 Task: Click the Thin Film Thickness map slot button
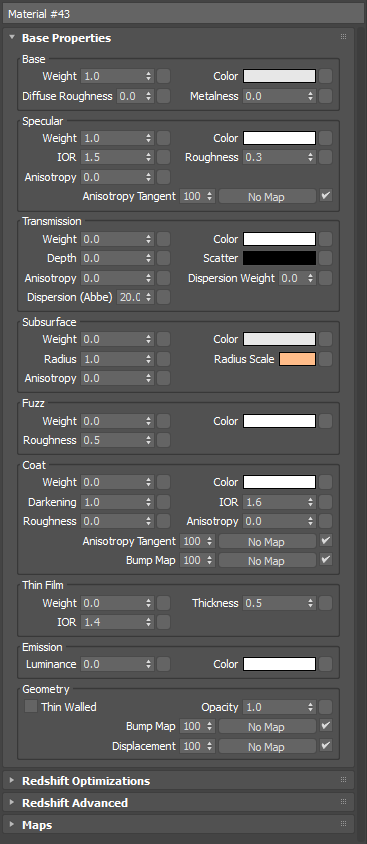point(325,603)
